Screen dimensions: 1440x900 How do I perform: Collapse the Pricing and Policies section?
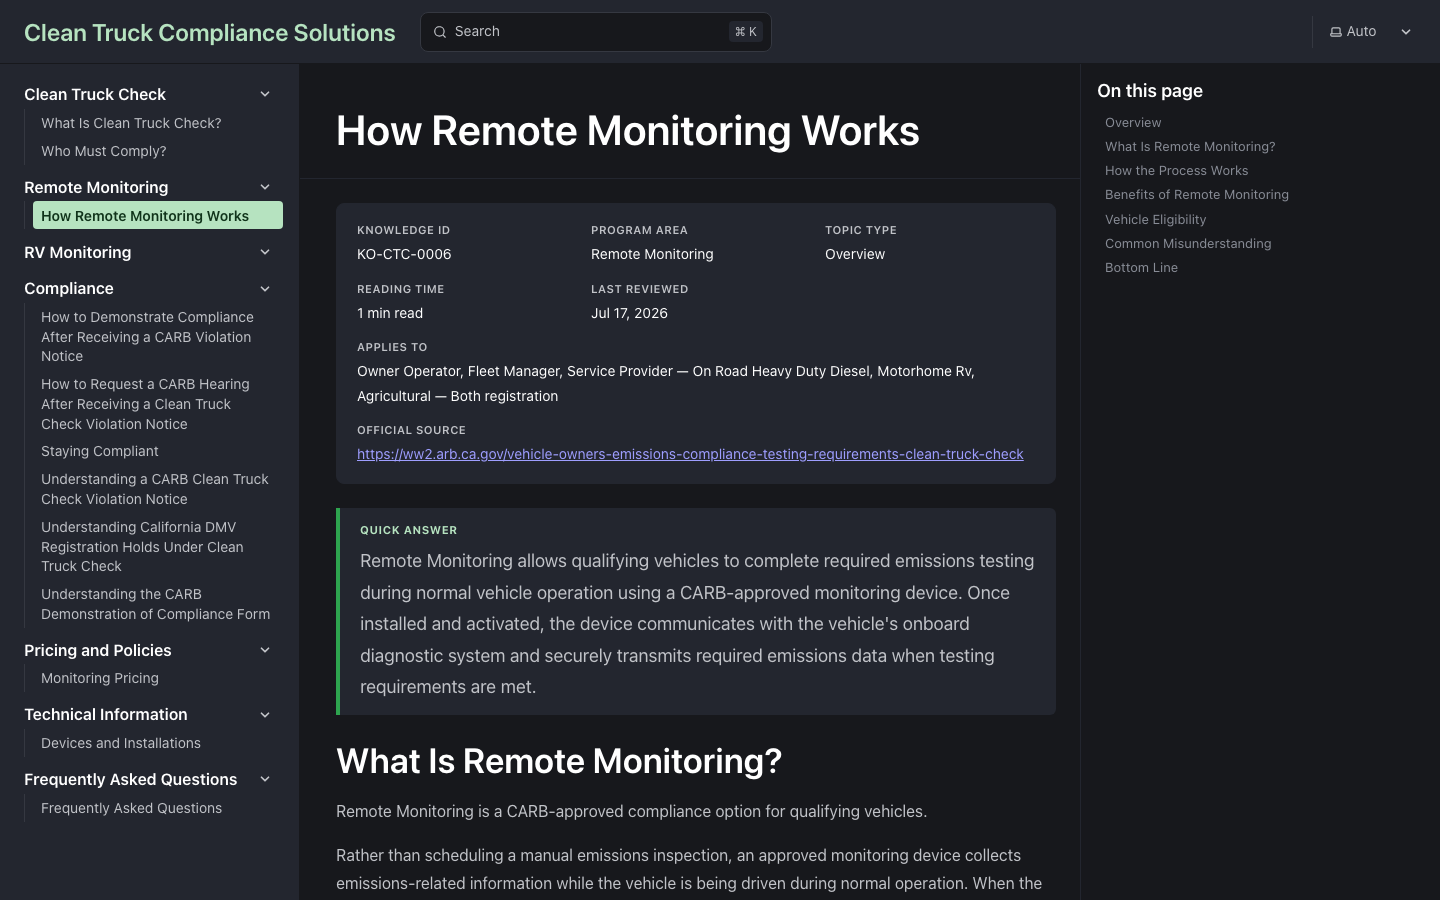tap(265, 650)
